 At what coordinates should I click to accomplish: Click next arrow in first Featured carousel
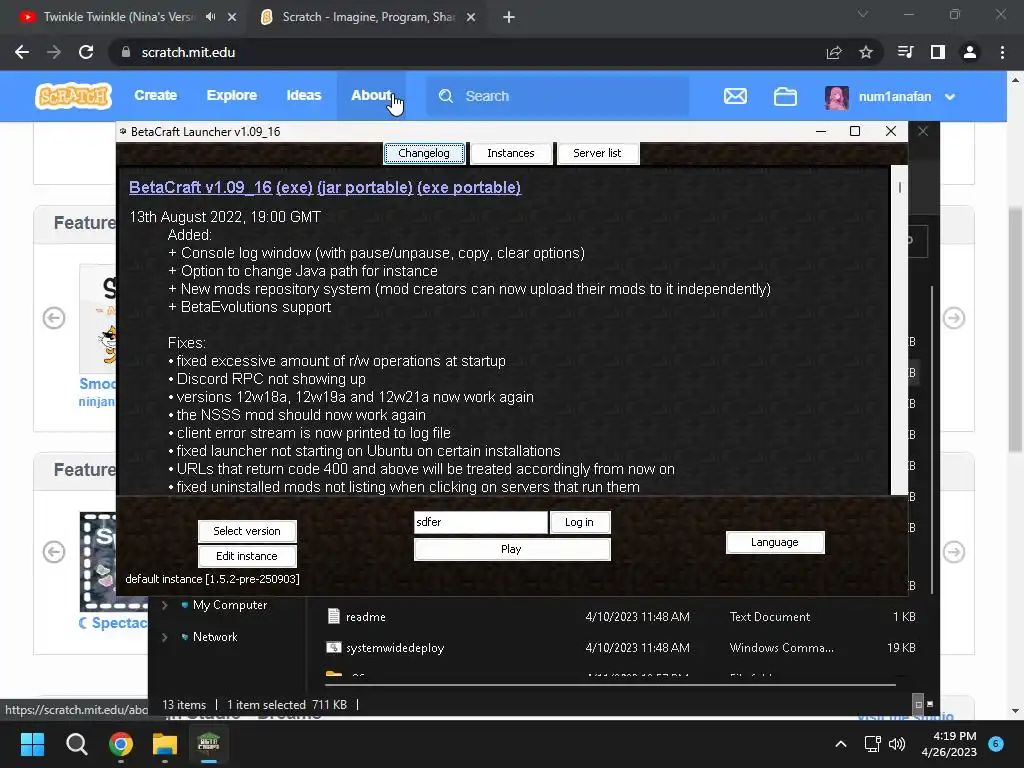pos(953,318)
